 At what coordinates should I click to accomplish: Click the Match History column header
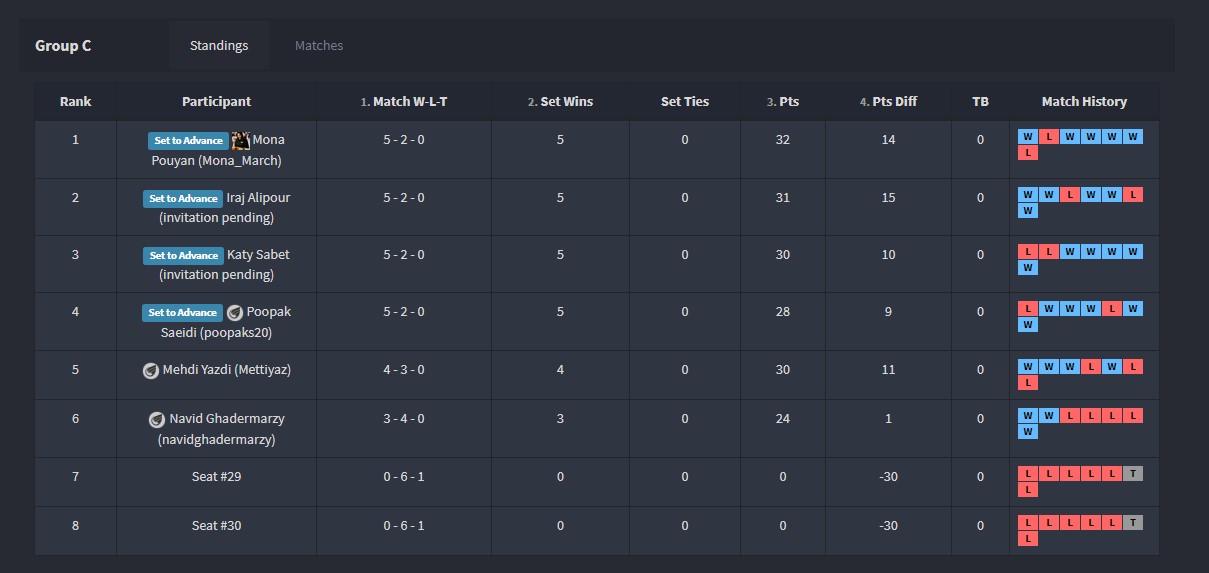pos(1084,102)
